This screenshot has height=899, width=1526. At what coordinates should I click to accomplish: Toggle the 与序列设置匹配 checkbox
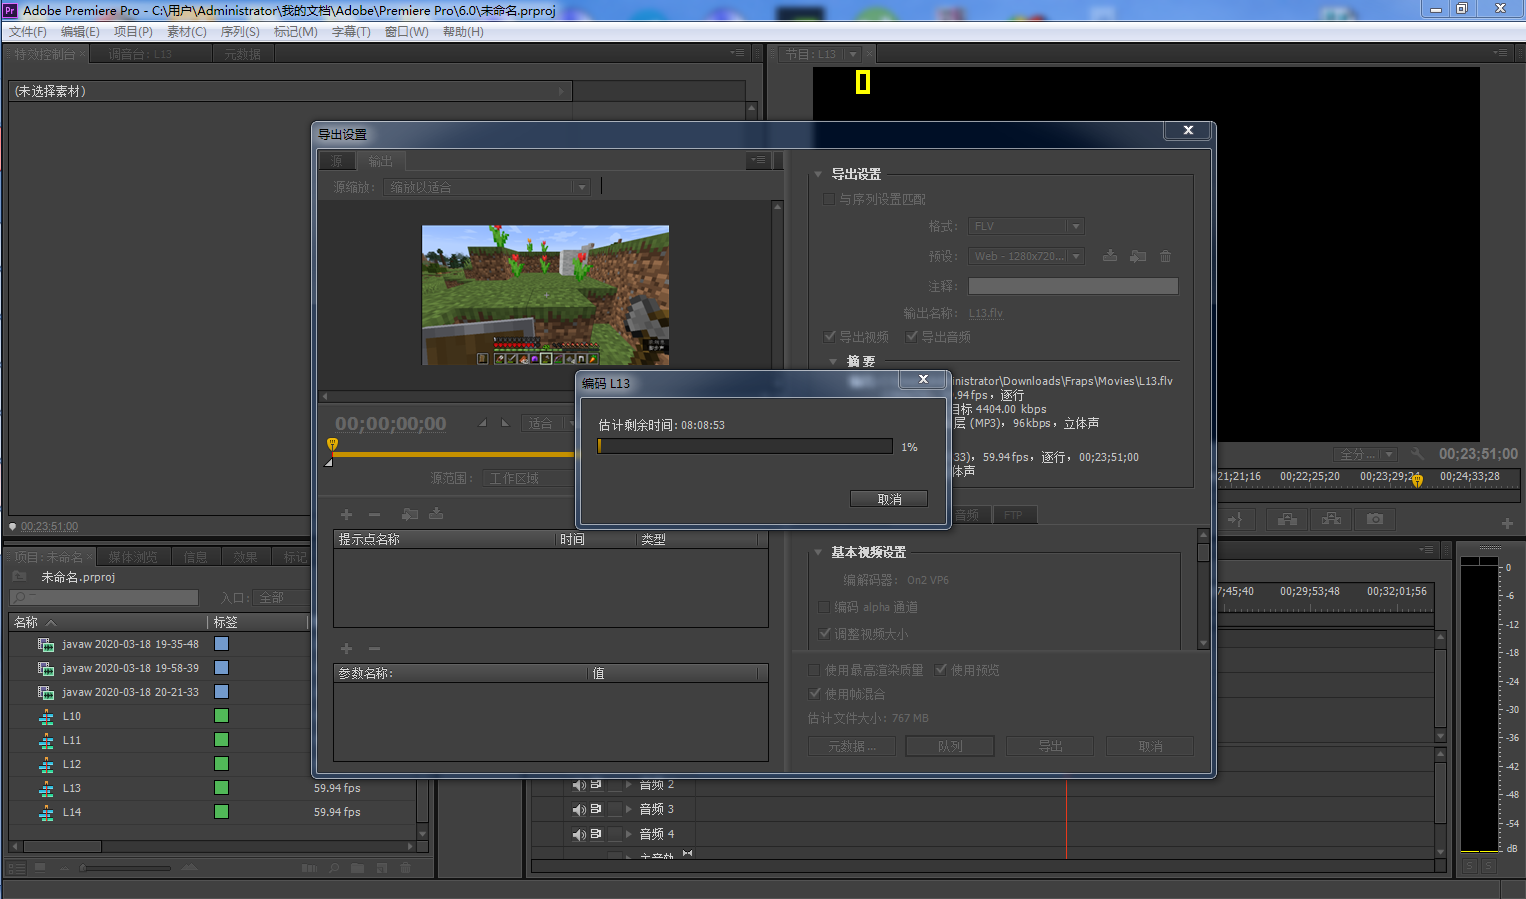[828, 199]
